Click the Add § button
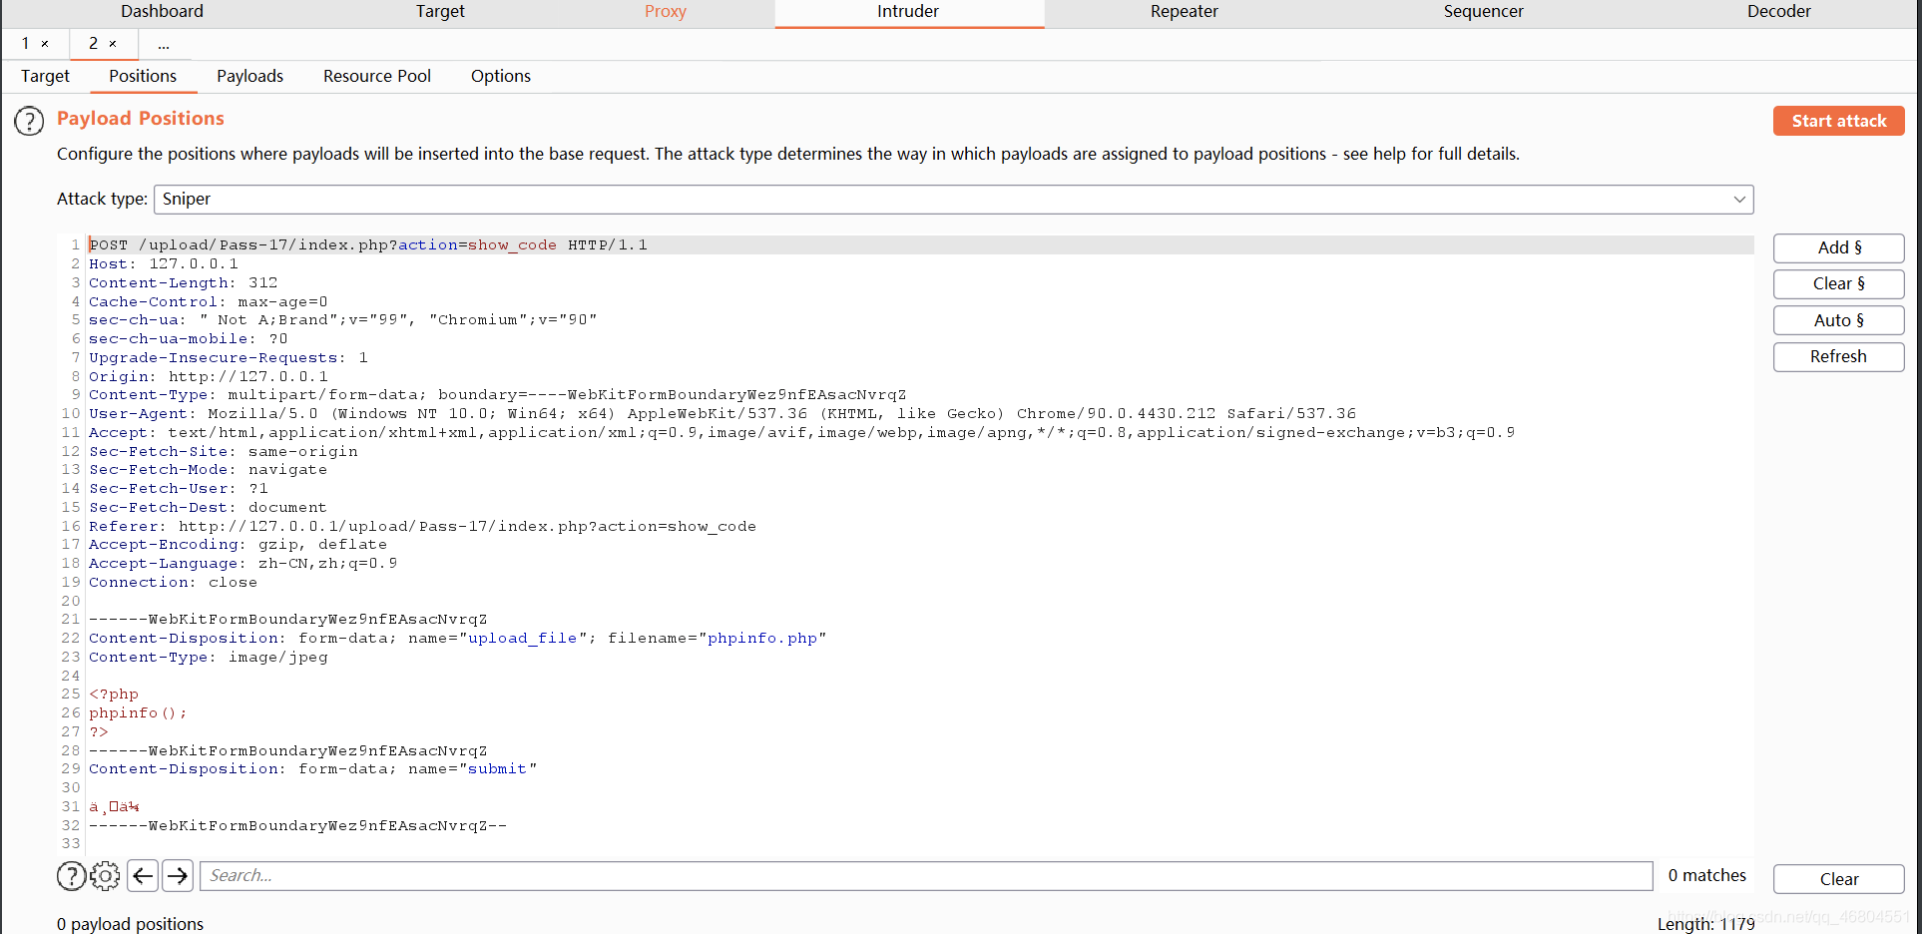Viewport: 1922px width, 934px height. coord(1839,248)
